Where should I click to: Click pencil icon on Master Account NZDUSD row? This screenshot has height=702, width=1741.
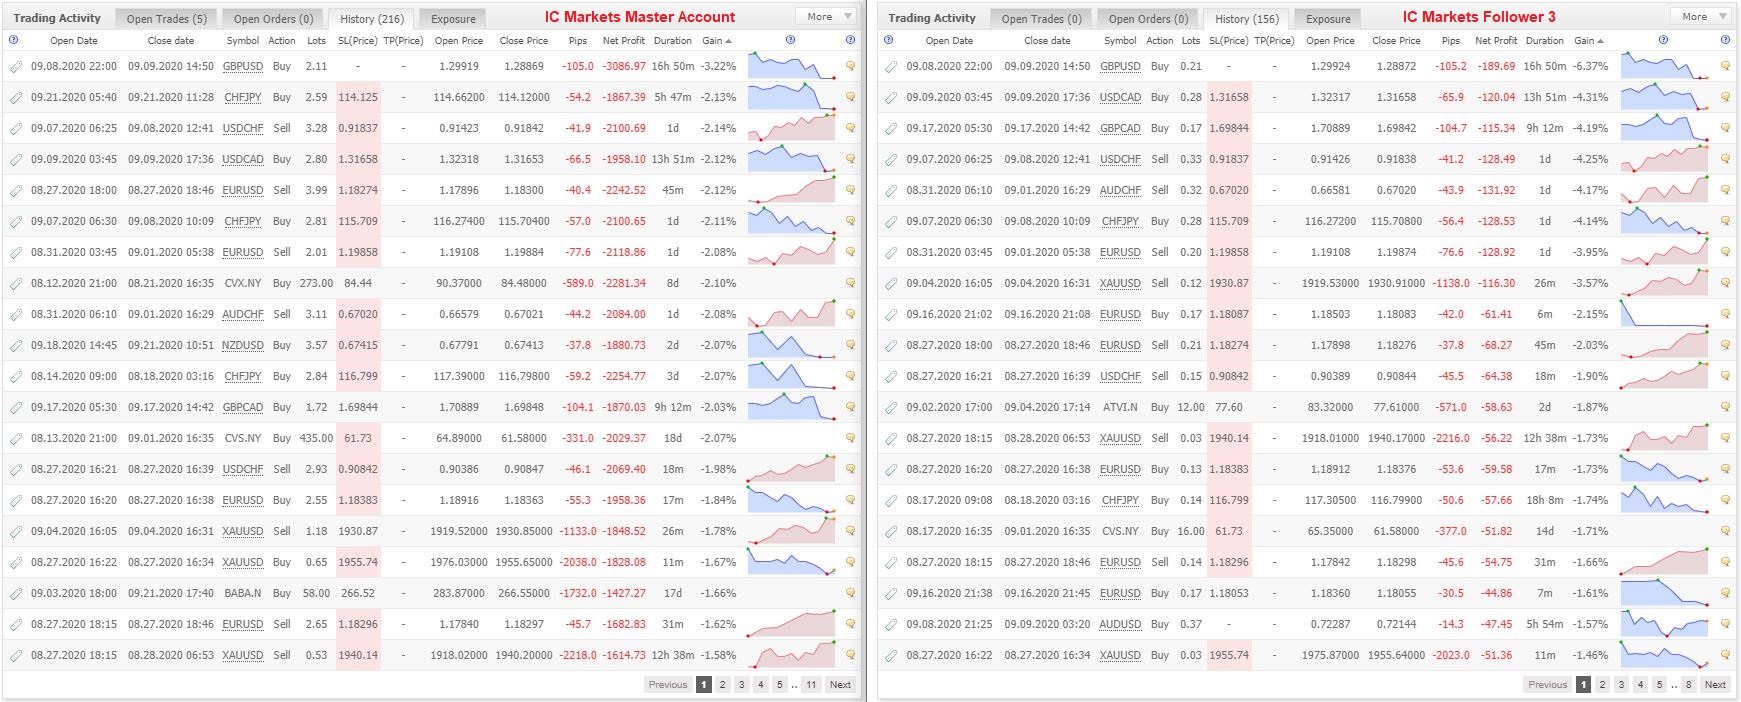point(15,346)
